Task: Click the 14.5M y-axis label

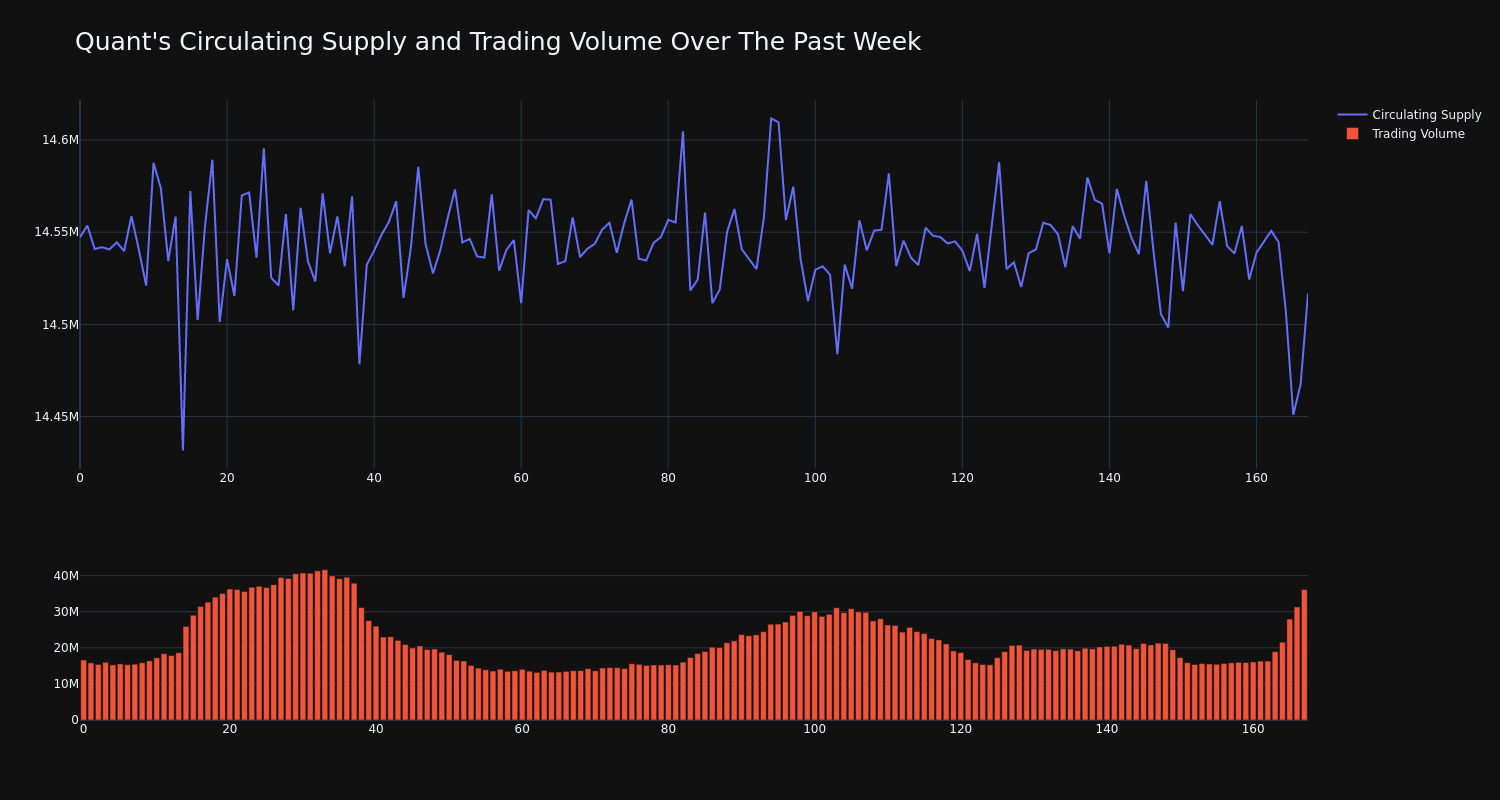Action: [60, 324]
